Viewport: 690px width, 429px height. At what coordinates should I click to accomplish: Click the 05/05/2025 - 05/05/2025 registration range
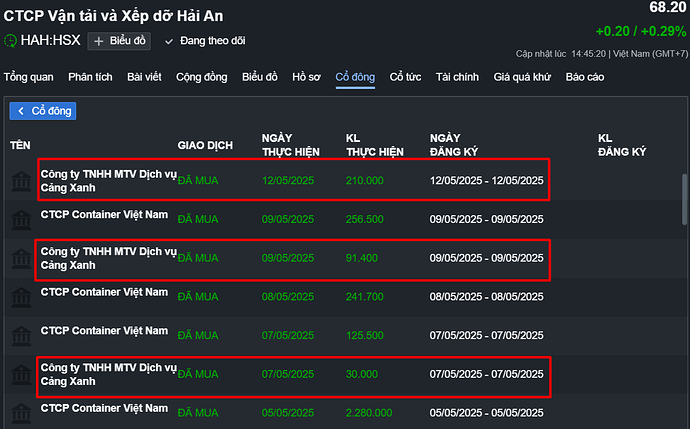point(486,413)
